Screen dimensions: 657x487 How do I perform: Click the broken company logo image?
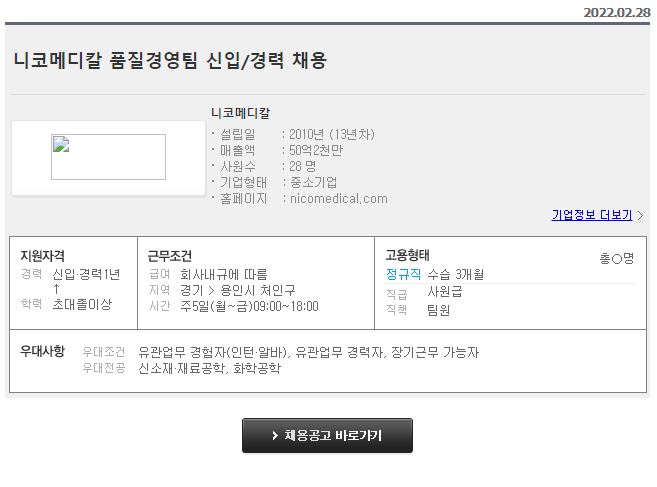click(x=109, y=157)
